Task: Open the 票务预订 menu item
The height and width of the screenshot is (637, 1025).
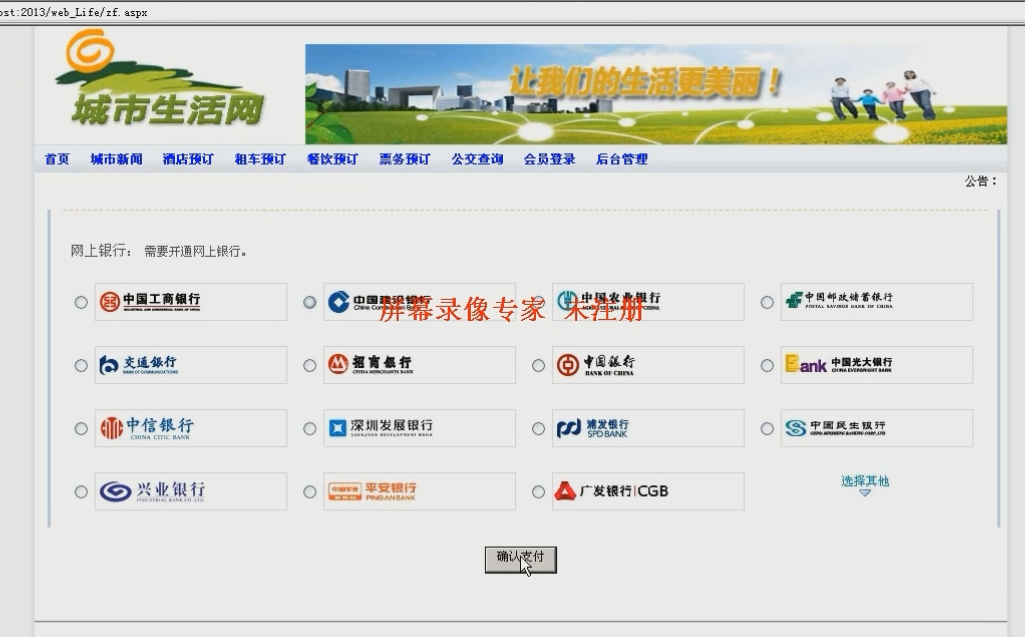Action: (405, 159)
